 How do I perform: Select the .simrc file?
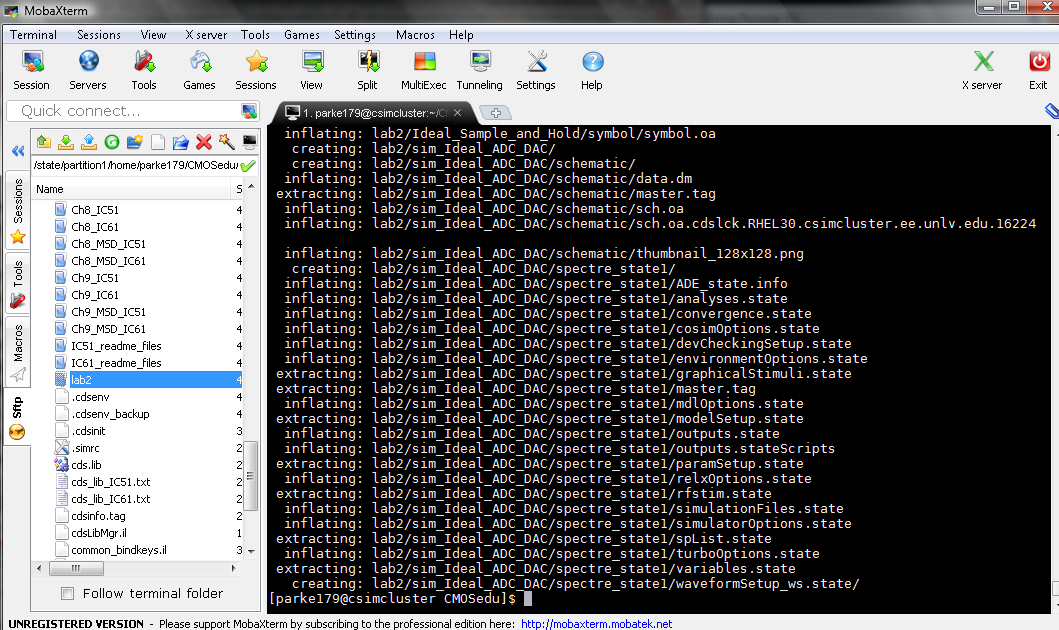85,448
